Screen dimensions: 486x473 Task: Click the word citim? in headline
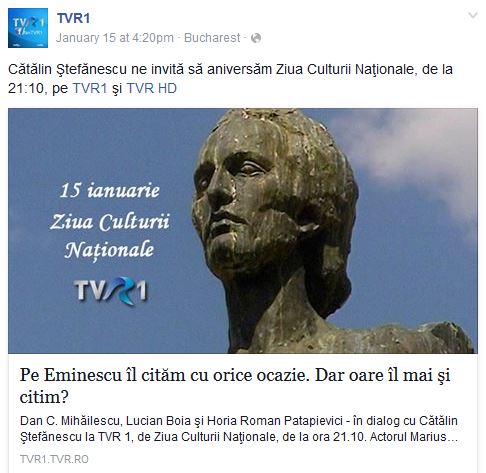(44, 397)
